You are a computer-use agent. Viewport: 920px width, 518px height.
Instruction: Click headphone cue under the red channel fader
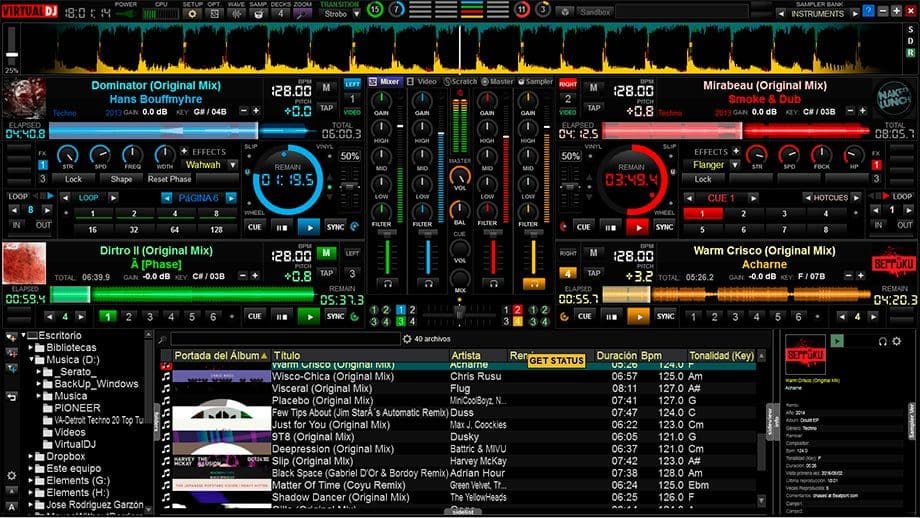493,283
